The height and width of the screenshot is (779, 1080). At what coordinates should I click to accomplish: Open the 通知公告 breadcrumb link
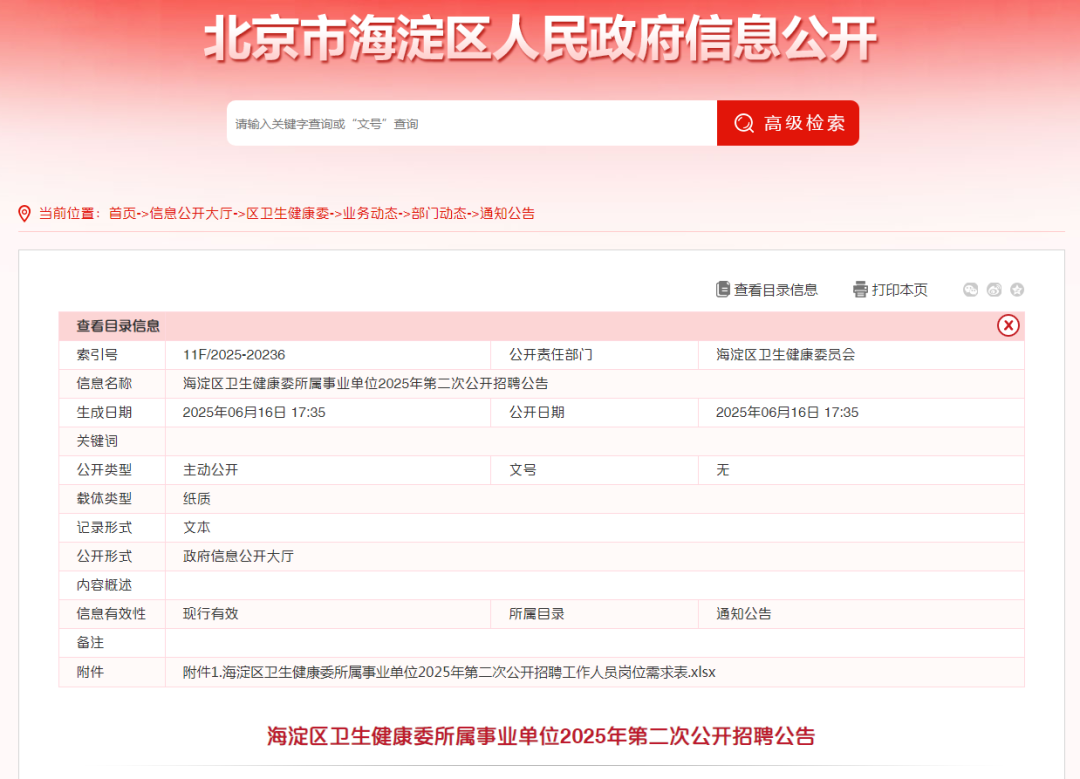coord(508,214)
